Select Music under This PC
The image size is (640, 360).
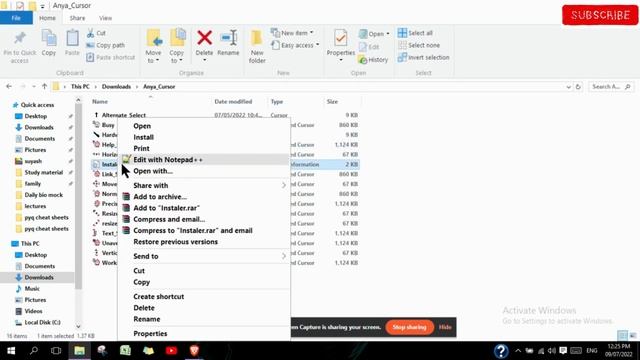pyautogui.click(x=32, y=289)
